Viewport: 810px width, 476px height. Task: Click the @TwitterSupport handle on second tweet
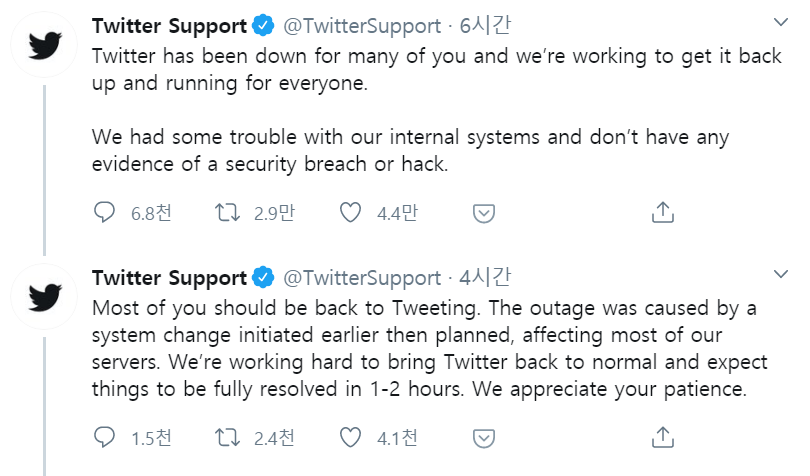click(362, 277)
